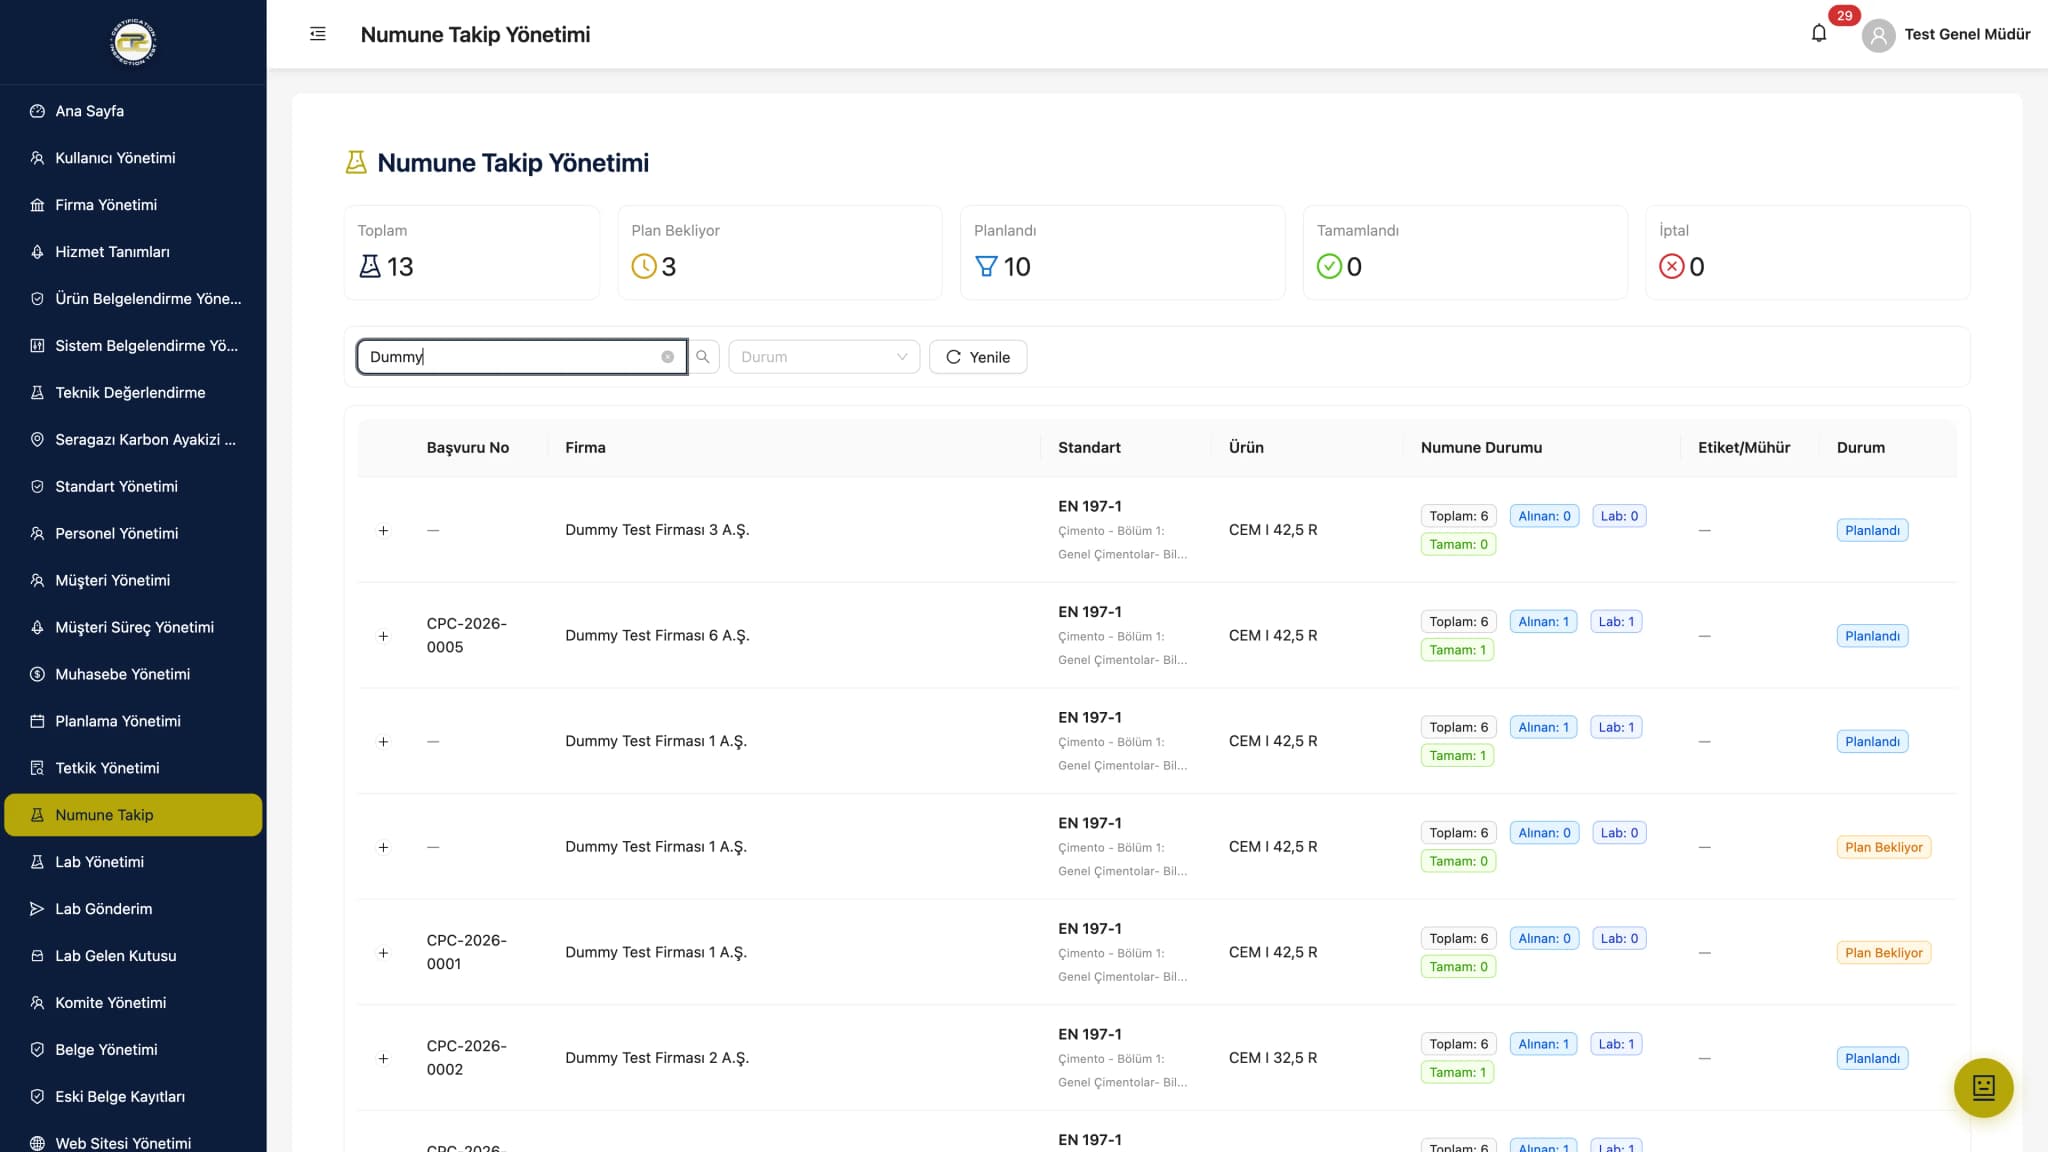Expand the Dummy Test Firması 3 A.Ş. row

383,530
